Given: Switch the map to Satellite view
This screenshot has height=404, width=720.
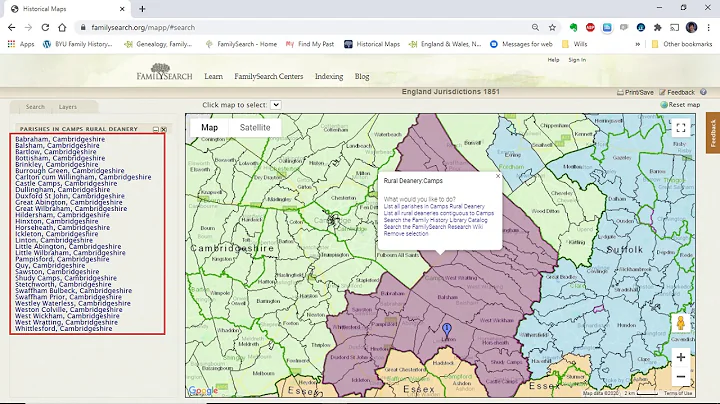Looking at the screenshot, I should (255, 128).
